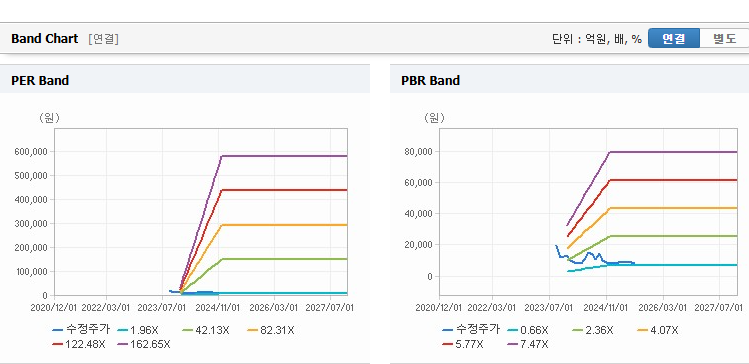Screen dimensions: 749x364
Task: Toggle 수정주가 series in PER Band legend
Action: click(81, 330)
